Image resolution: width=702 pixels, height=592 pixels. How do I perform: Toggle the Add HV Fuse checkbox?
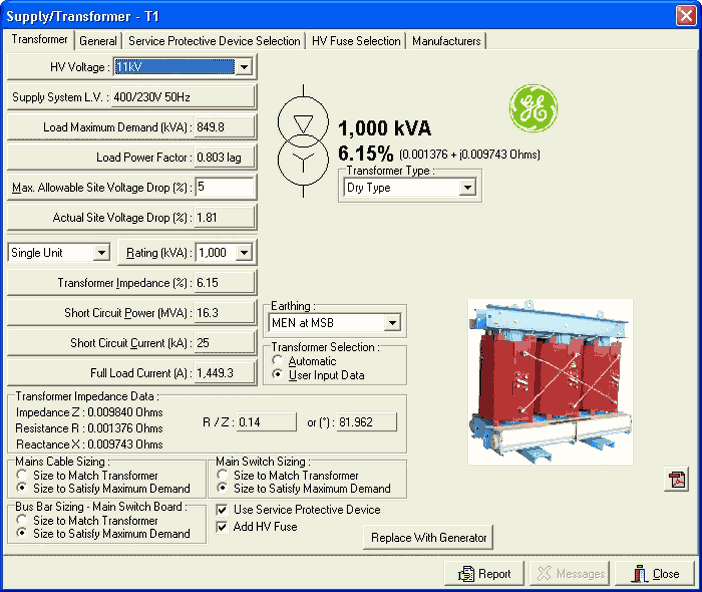(223, 527)
